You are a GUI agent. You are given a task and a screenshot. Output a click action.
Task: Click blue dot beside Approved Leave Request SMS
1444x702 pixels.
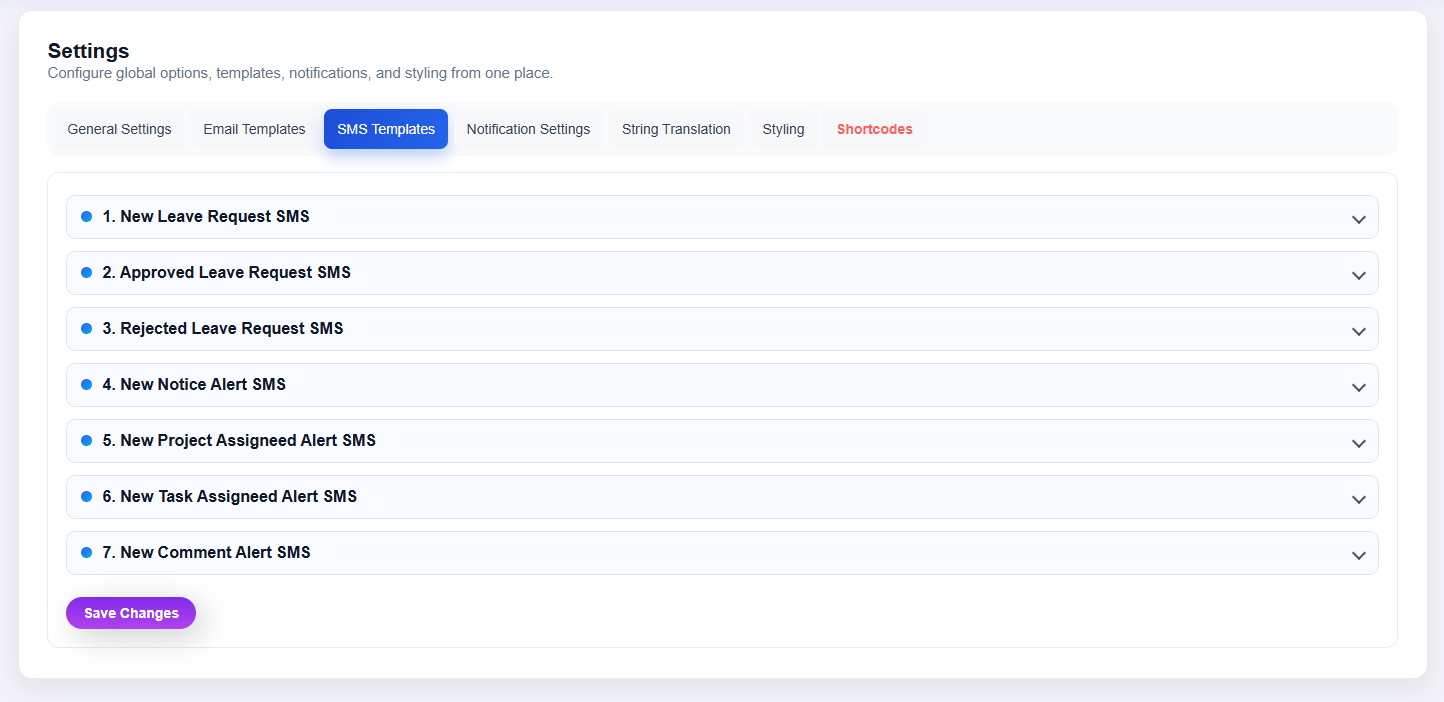pos(86,272)
